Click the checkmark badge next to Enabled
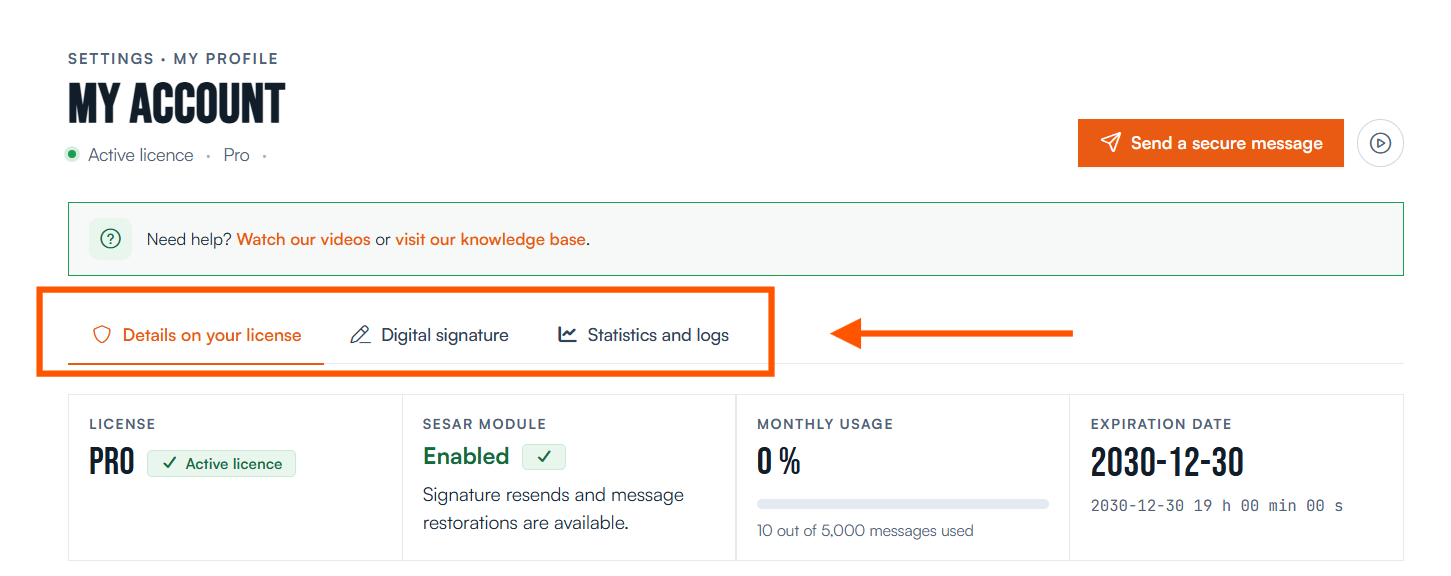 544,457
